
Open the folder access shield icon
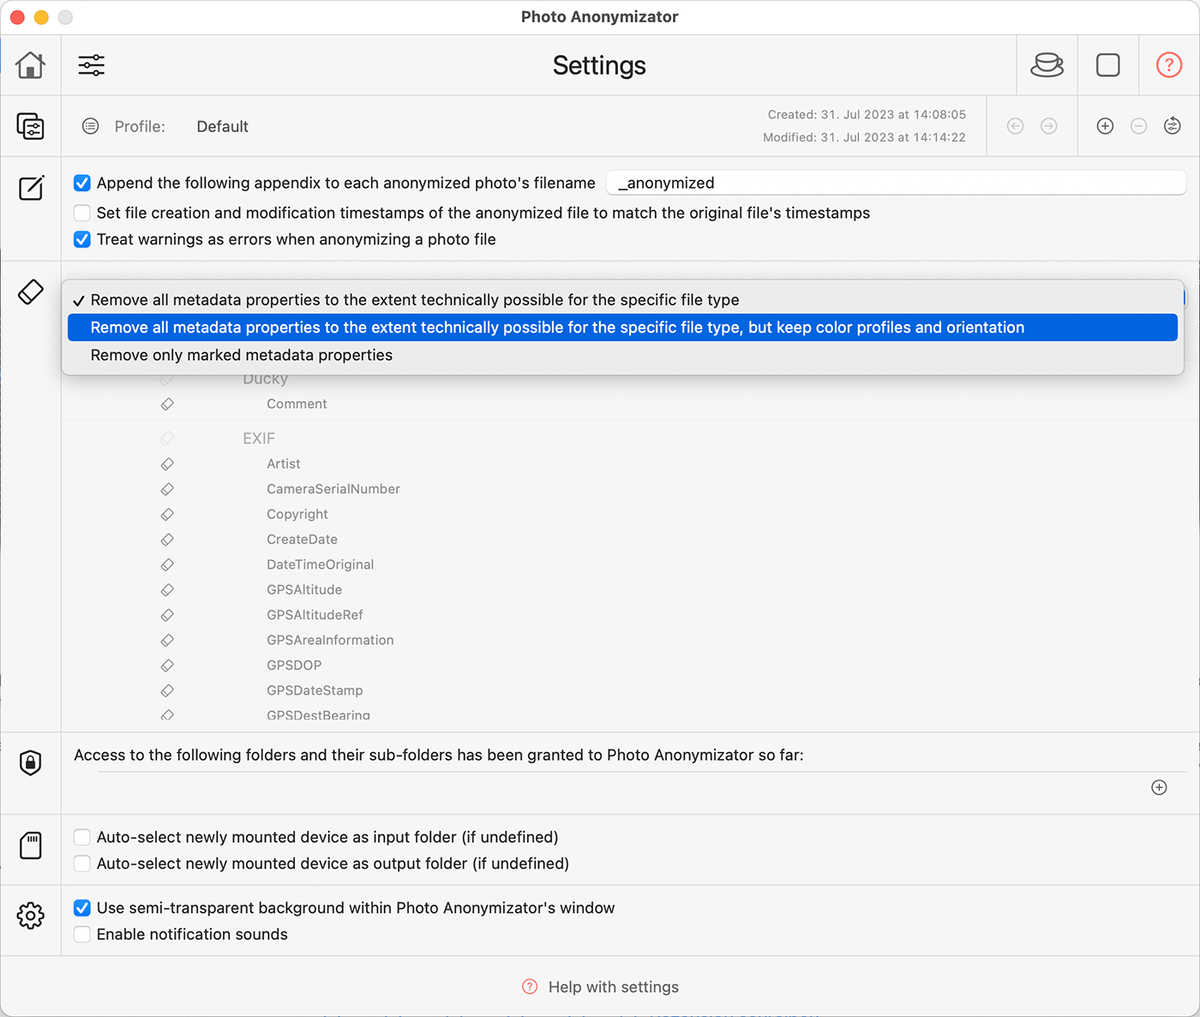(x=30, y=761)
